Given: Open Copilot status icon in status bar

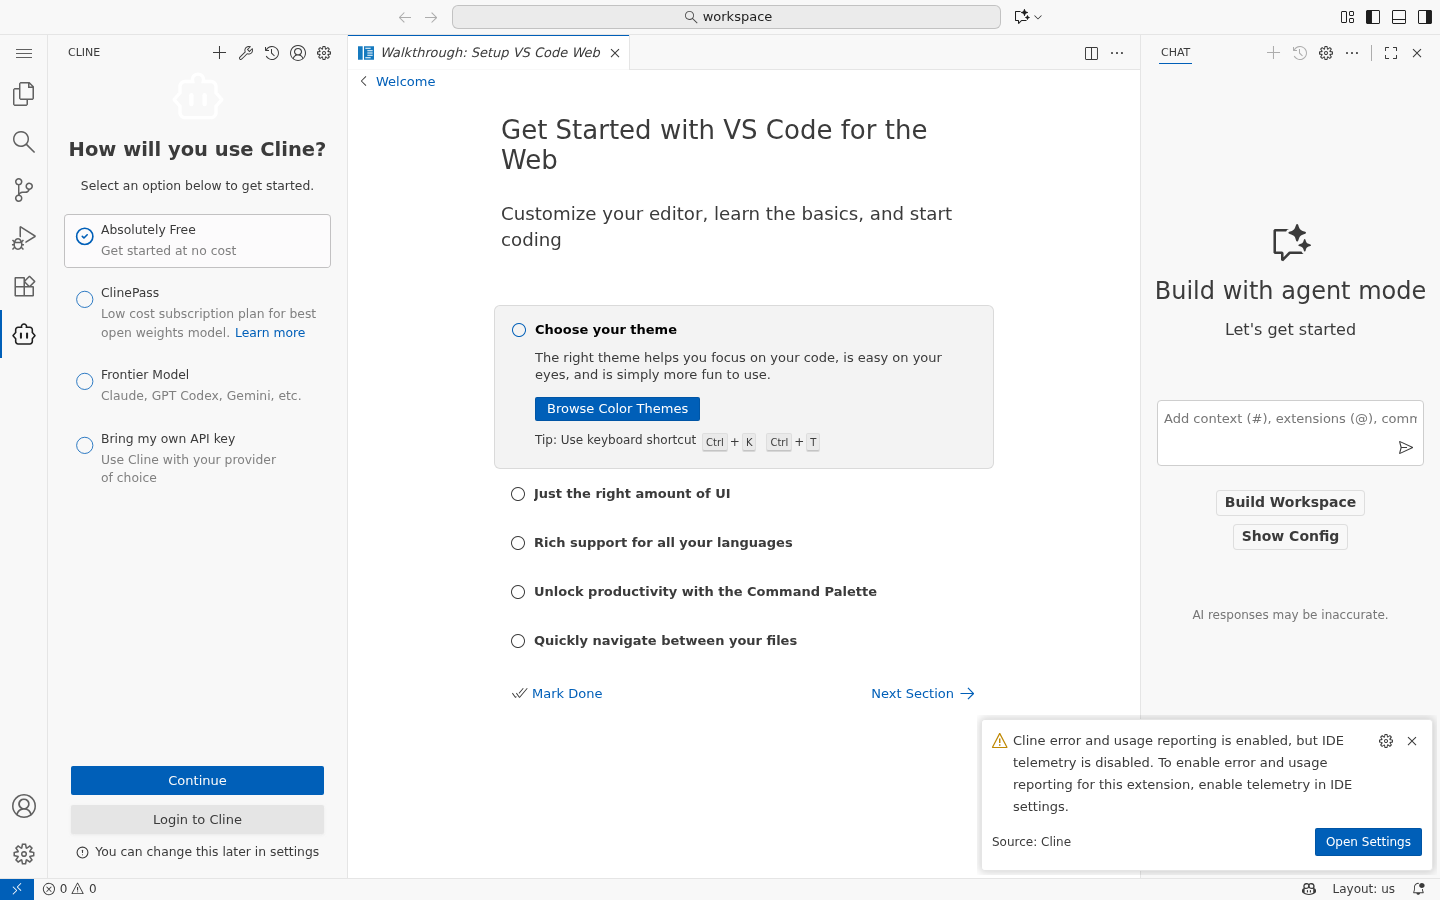Looking at the screenshot, I should point(1309,889).
